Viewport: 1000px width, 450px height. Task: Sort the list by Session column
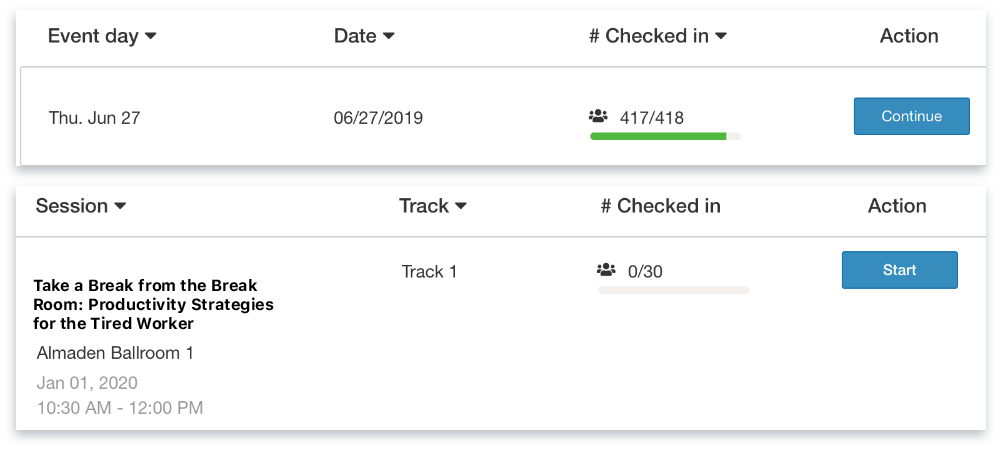80,206
